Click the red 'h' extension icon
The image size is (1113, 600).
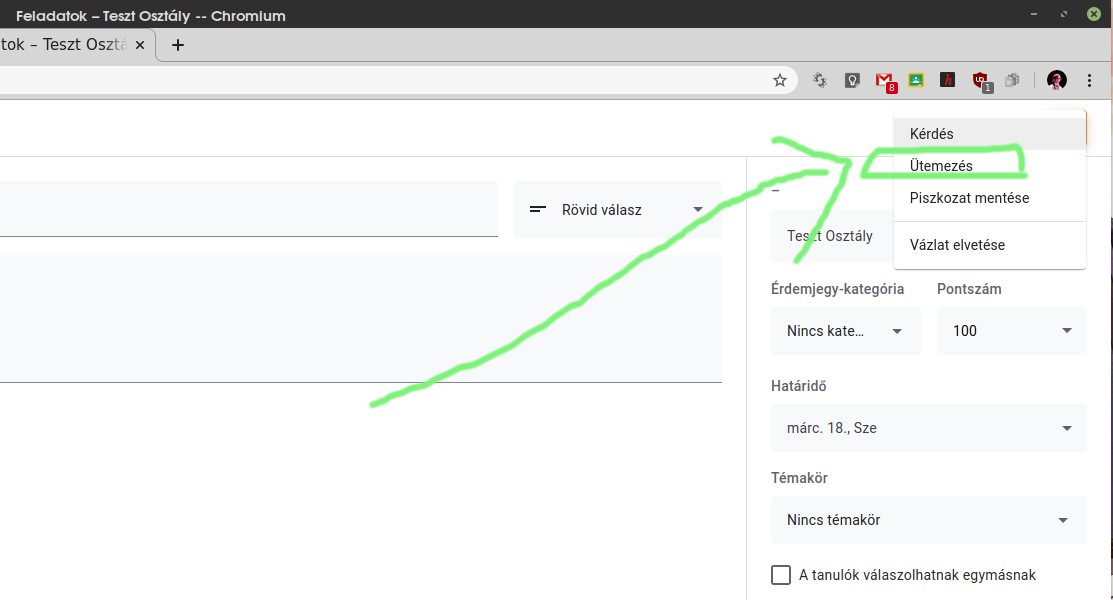pos(947,80)
